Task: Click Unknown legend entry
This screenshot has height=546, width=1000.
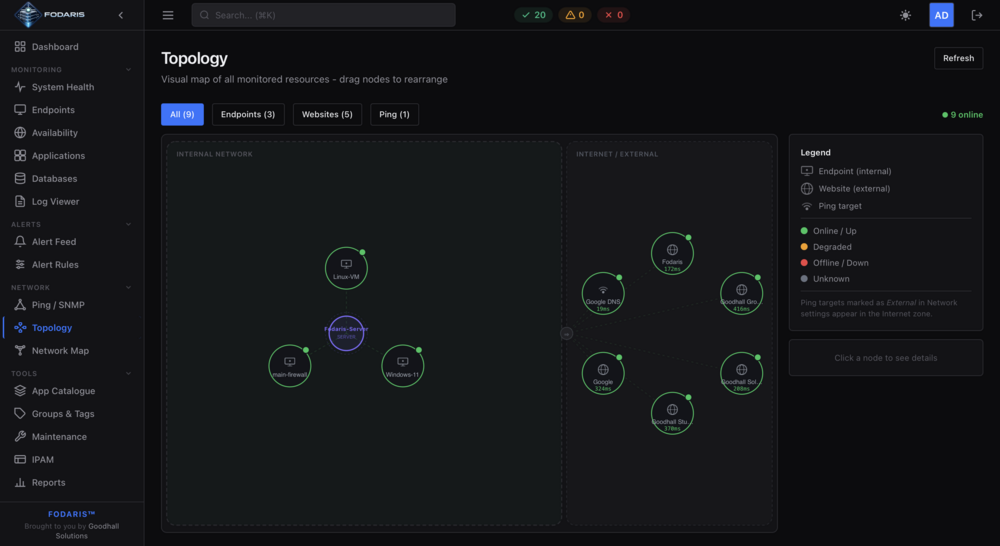Action: [x=825, y=279]
